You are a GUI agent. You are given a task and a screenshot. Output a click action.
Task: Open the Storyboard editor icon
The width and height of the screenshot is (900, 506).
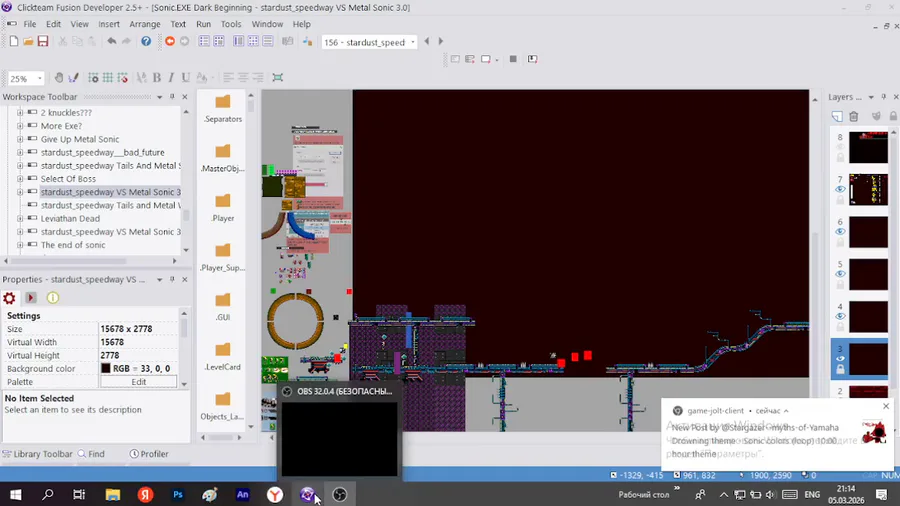tap(204, 41)
